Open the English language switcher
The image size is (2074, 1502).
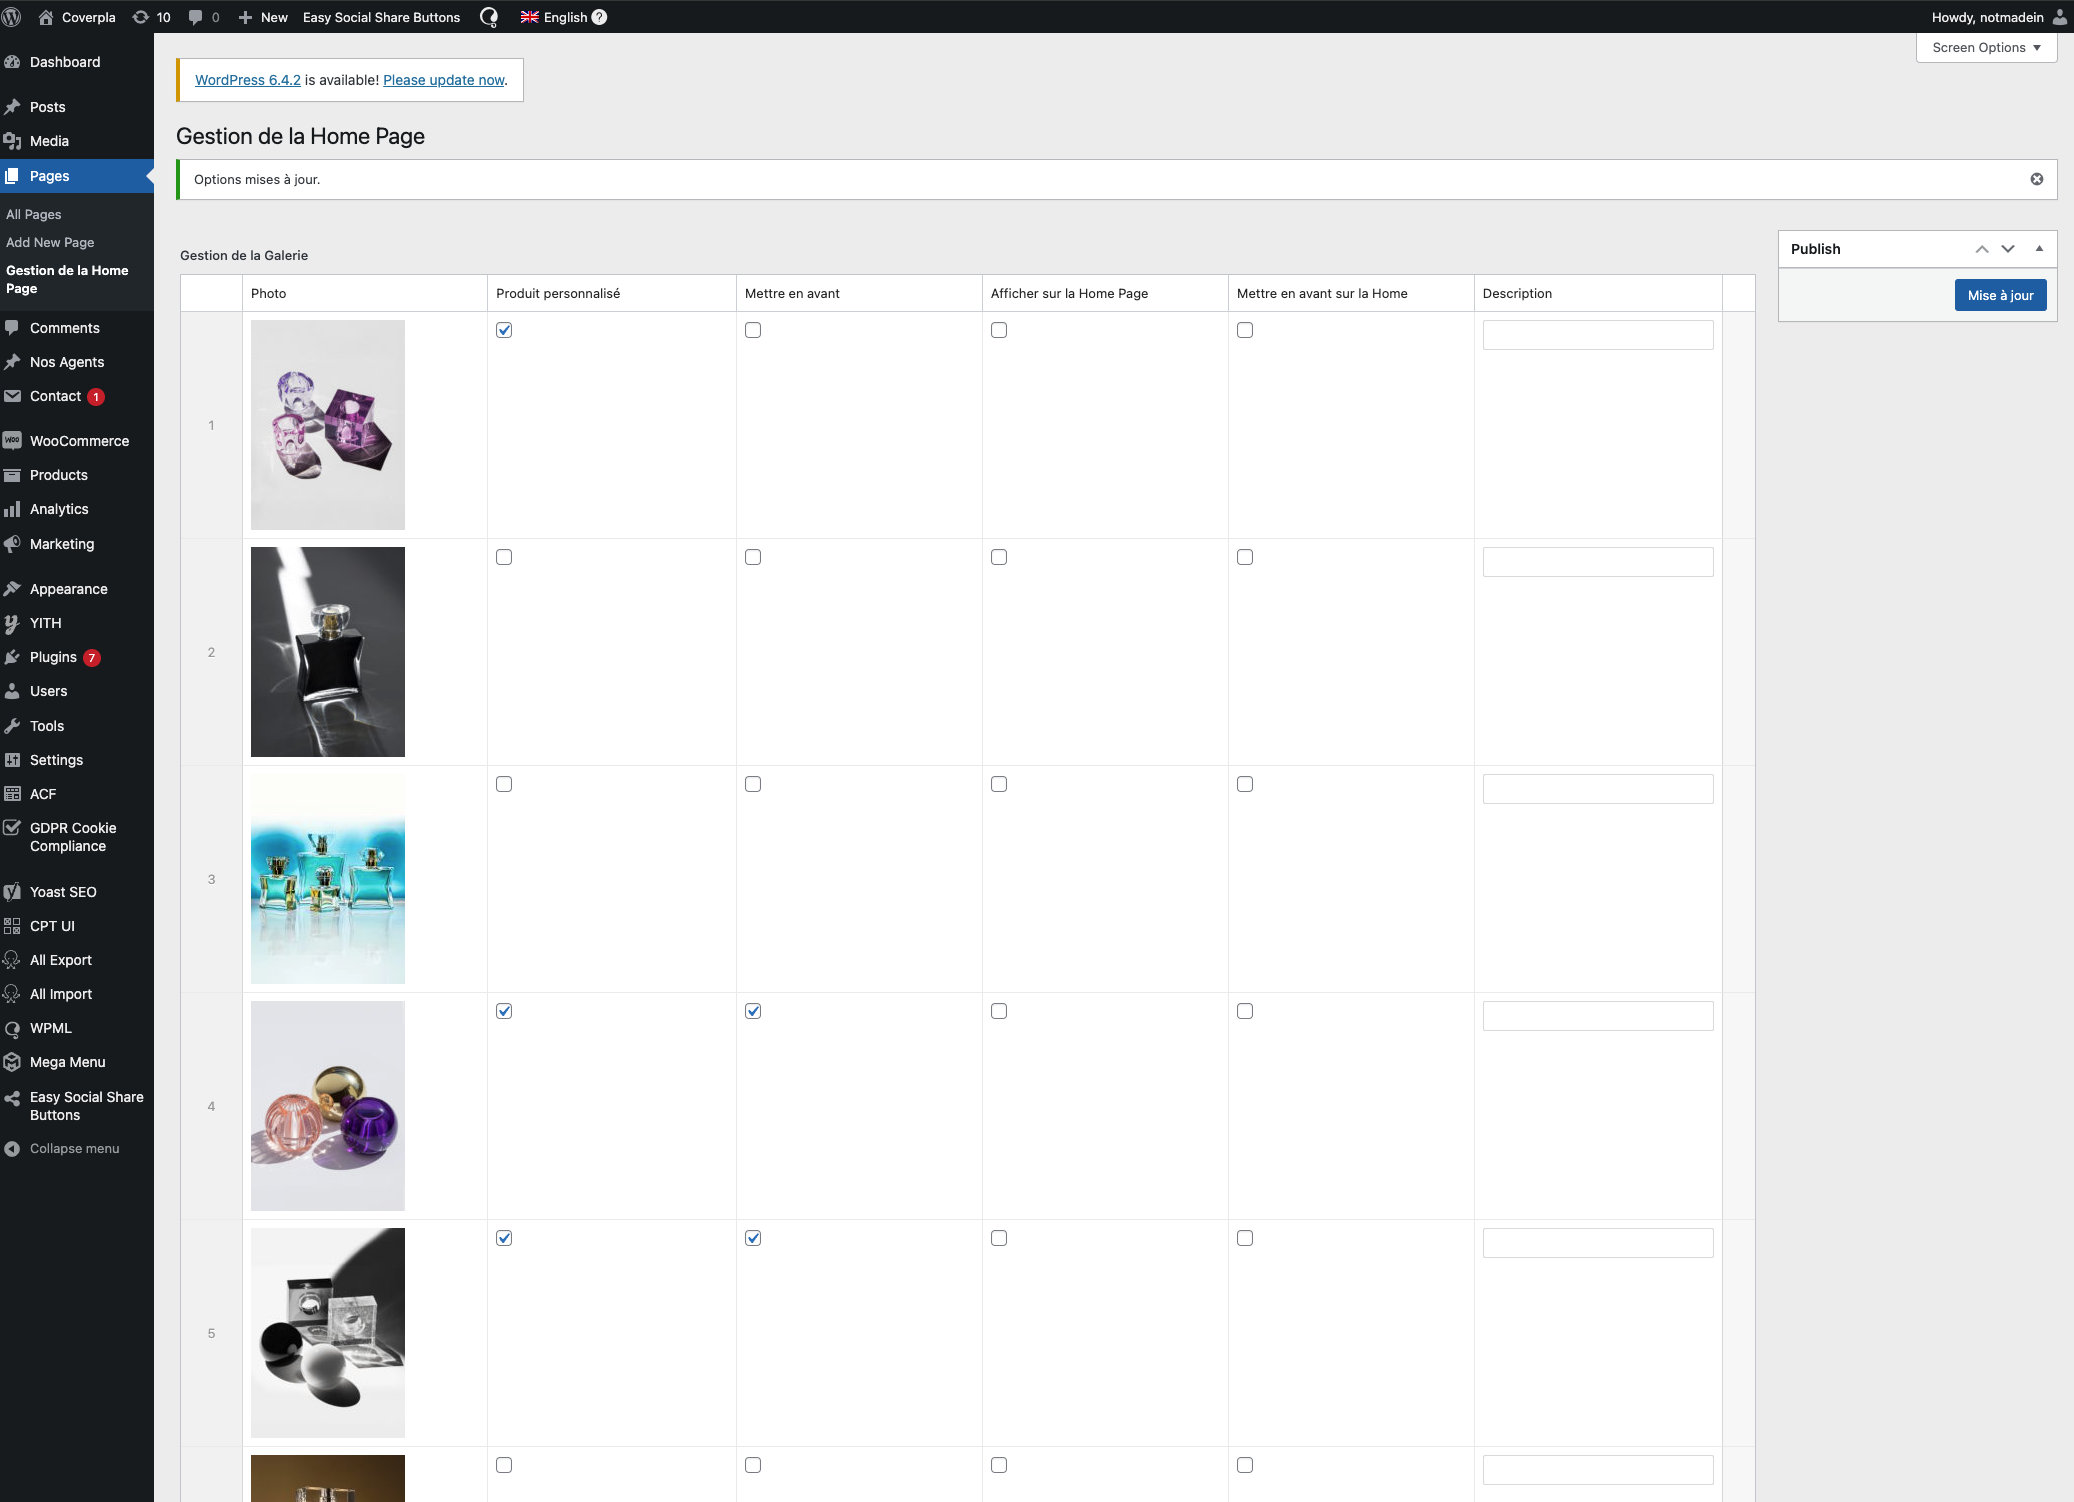(x=554, y=17)
